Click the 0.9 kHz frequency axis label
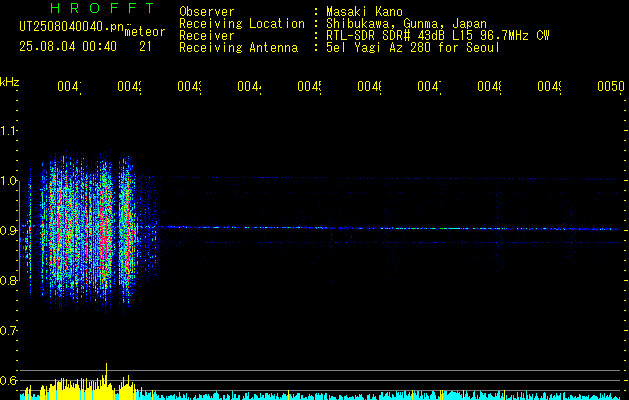This screenshot has height=400, width=629. point(8,231)
